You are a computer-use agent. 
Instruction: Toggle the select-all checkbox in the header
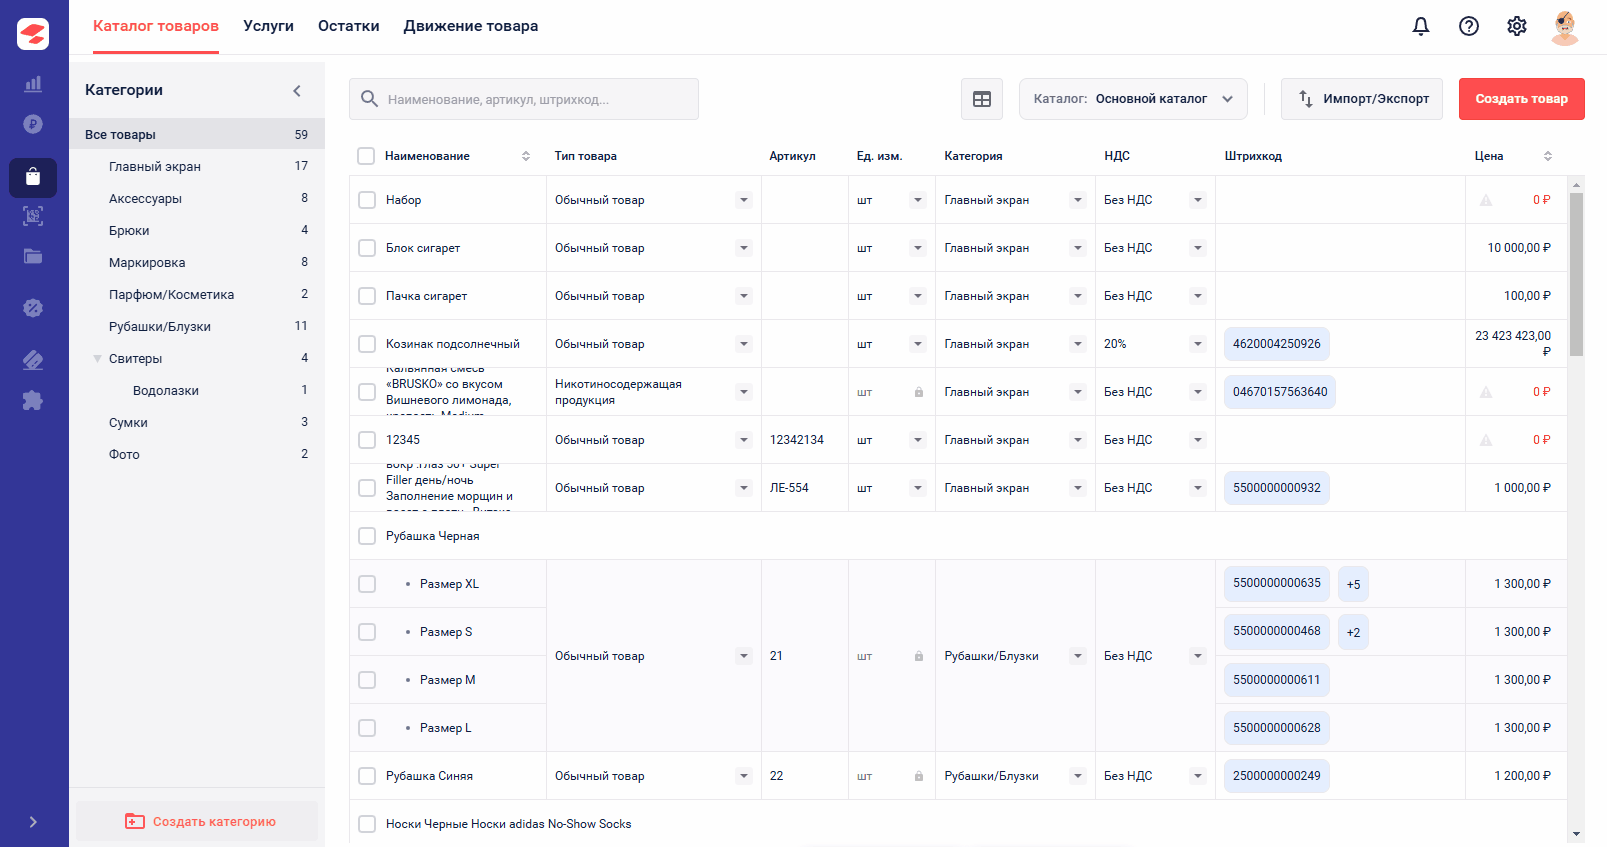tap(366, 156)
